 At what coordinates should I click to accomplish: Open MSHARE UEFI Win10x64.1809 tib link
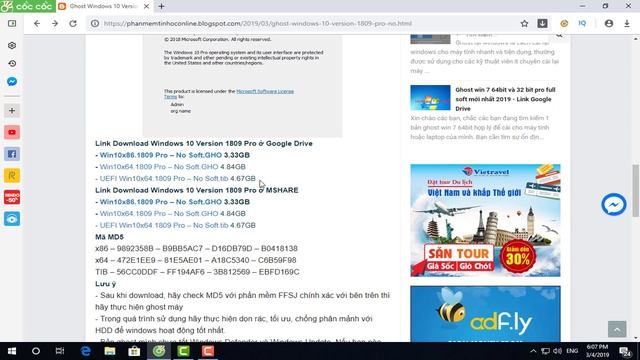pos(164,225)
